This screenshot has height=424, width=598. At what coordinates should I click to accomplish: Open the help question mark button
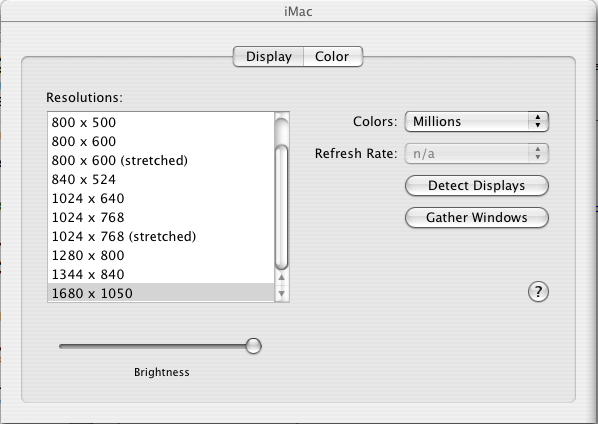click(538, 292)
